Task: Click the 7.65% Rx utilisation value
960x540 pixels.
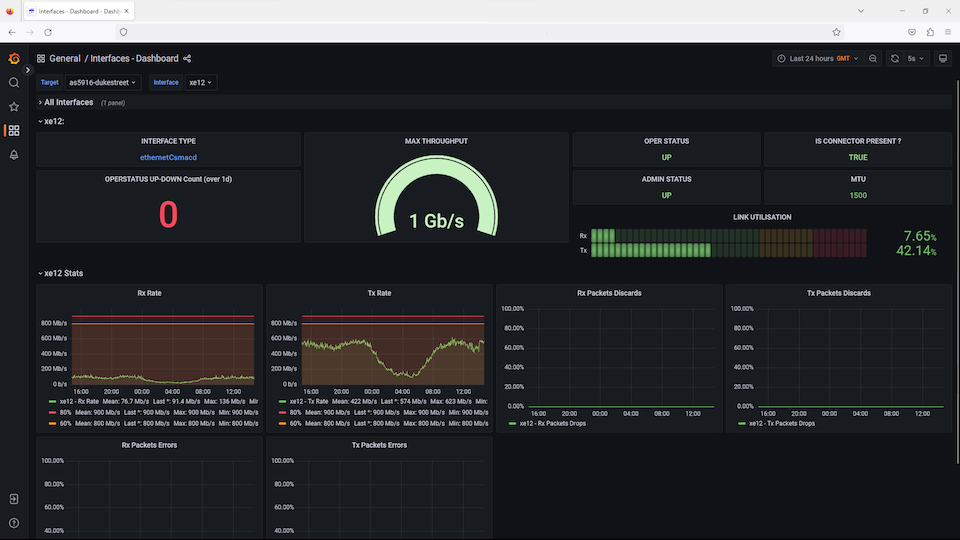Action: [x=920, y=236]
